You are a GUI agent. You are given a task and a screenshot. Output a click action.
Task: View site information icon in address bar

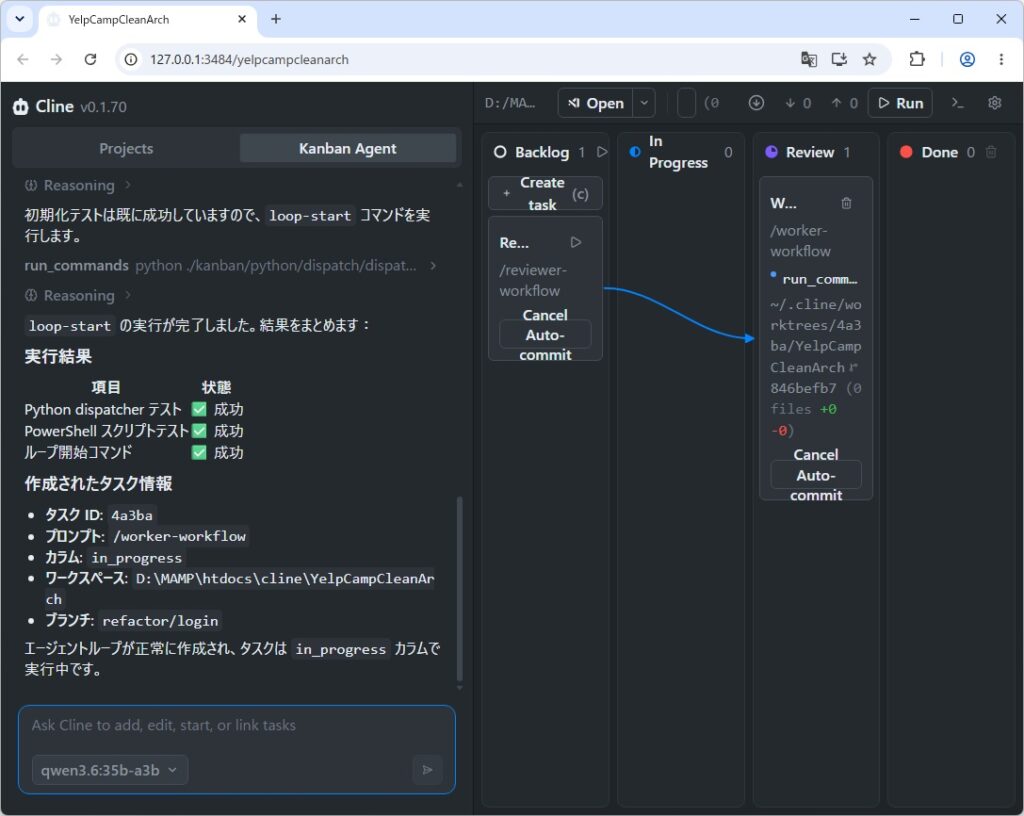tap(131, 59)
